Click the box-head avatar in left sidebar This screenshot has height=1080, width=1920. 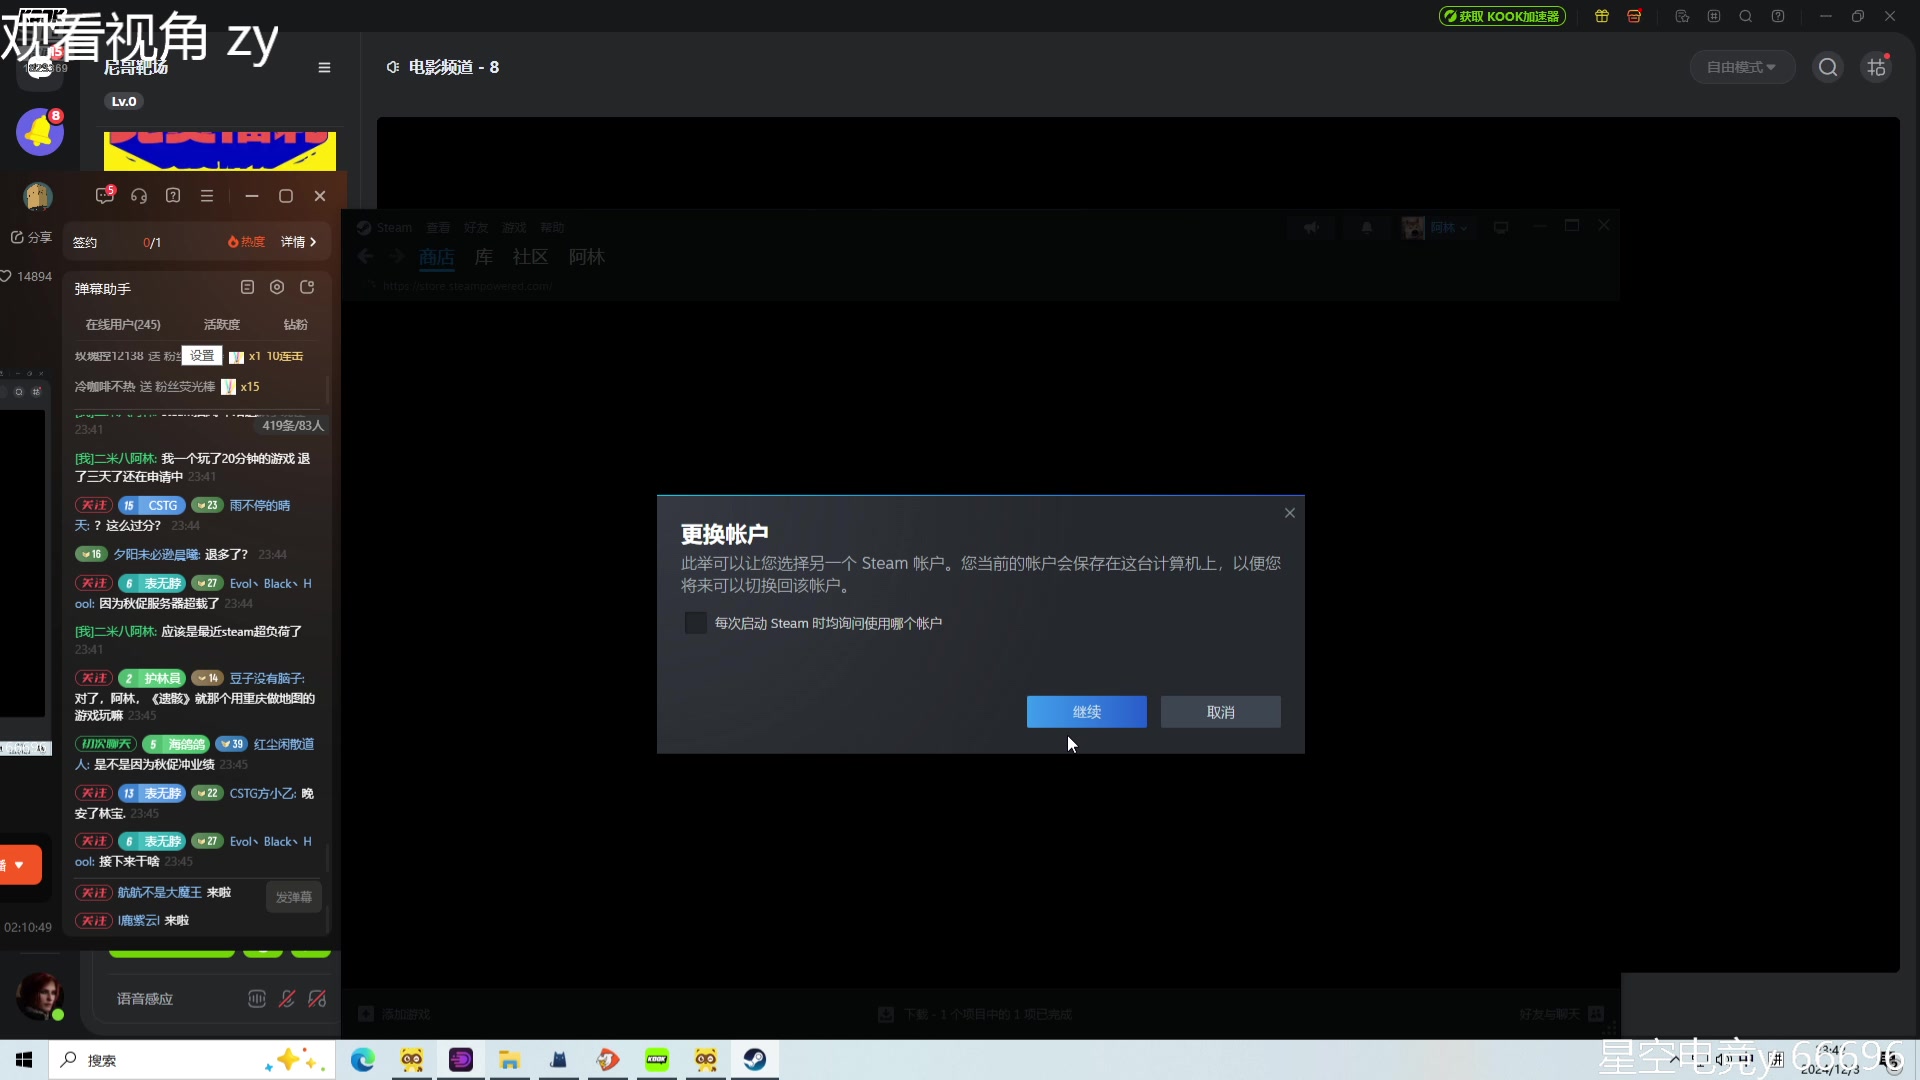click(38, 196)
